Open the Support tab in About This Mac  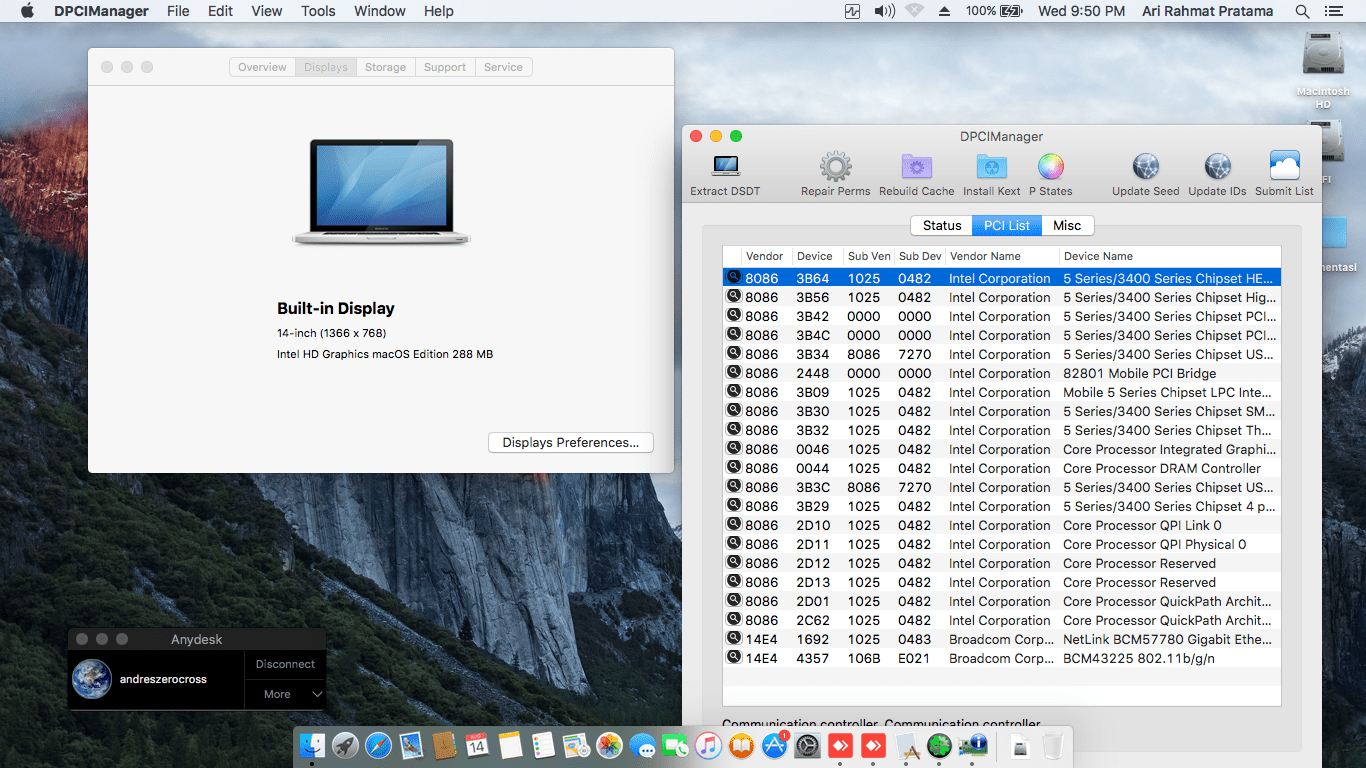(x=445, y=67)
